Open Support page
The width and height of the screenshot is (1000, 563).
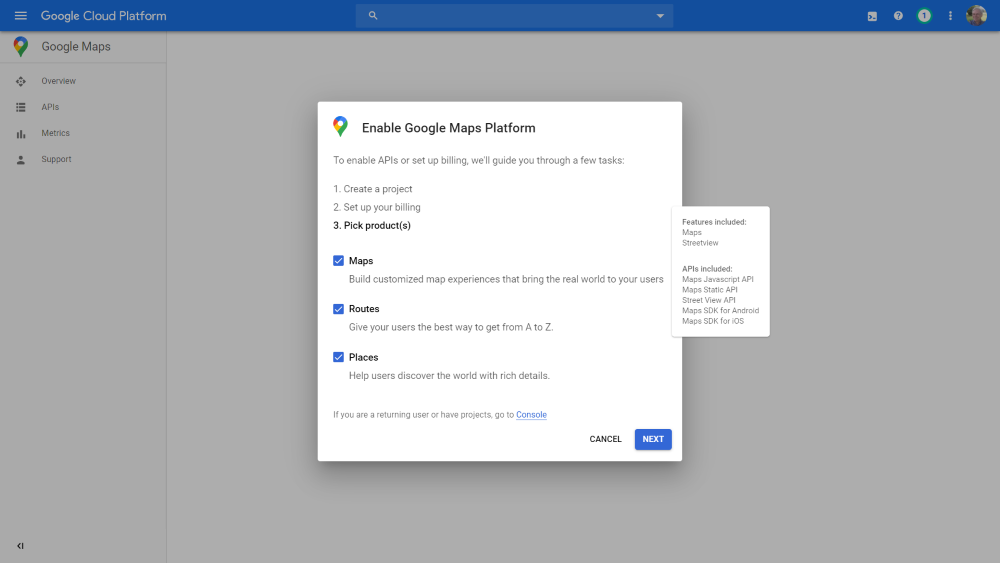point(56,159)
